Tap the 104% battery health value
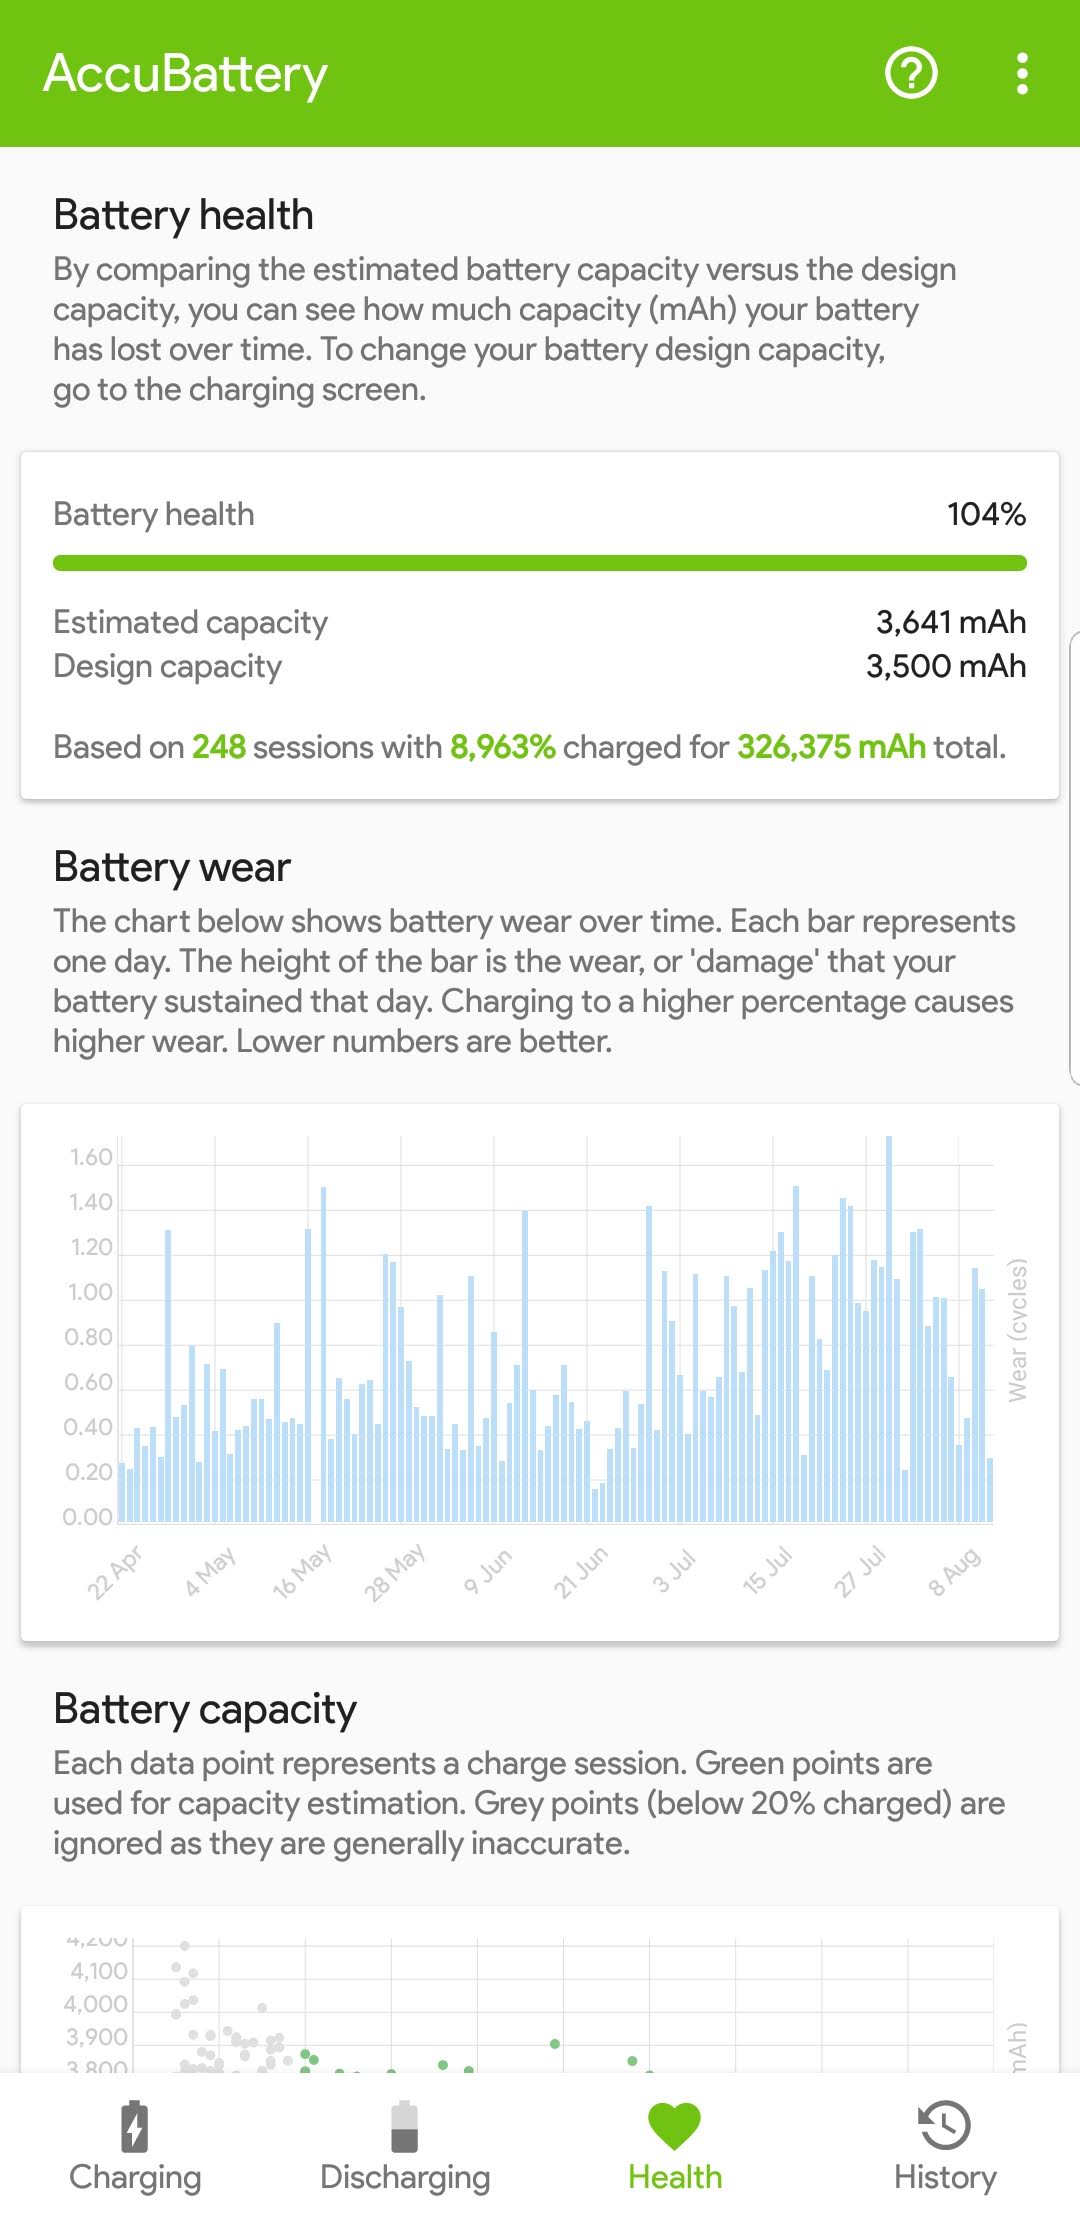 click(986, 514)
